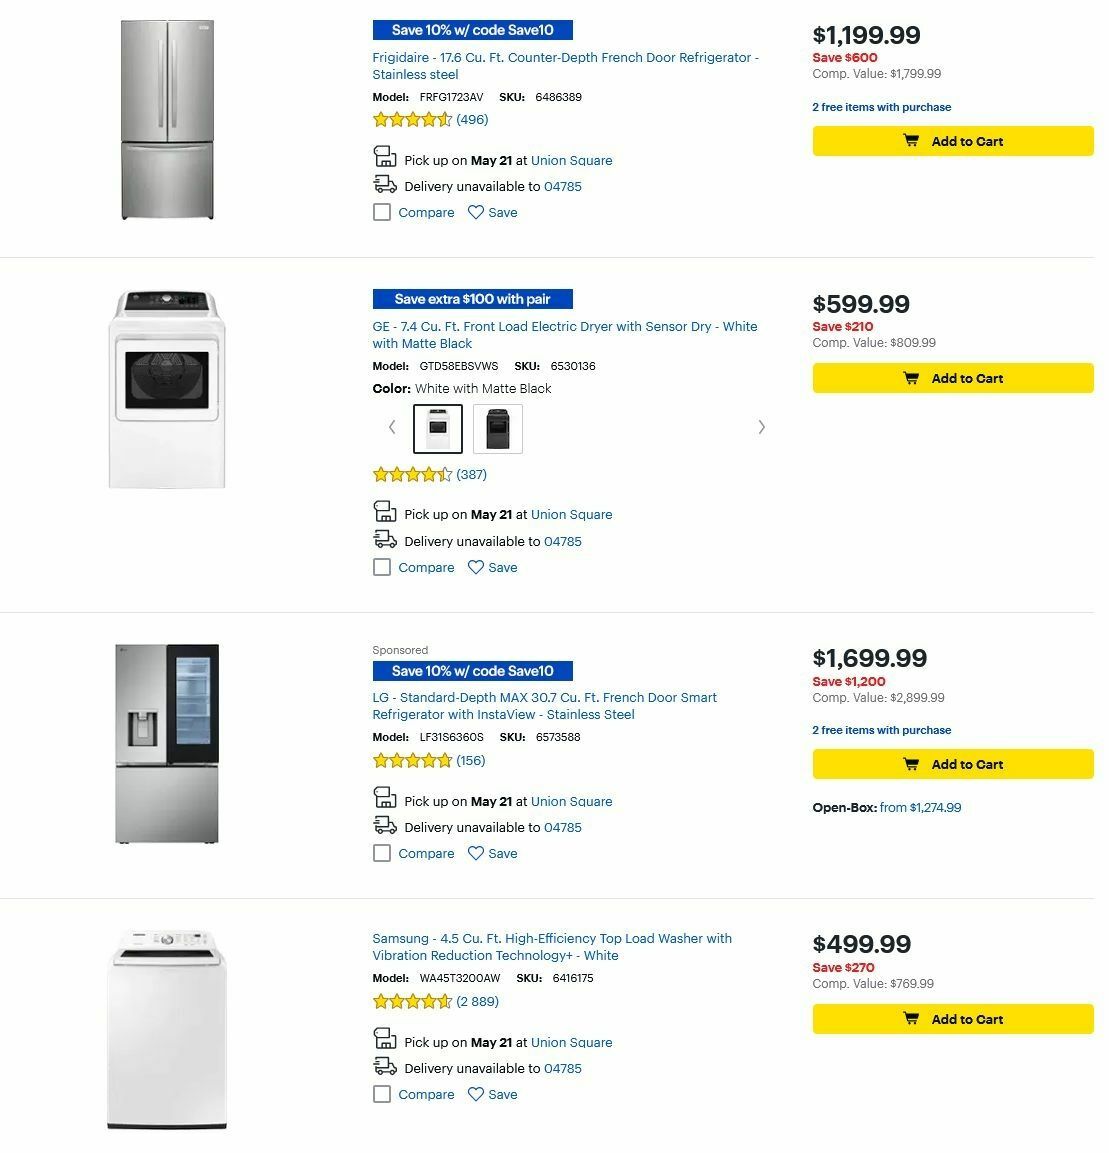Check Compare under the Samsung top load washer

[382, 1094]
